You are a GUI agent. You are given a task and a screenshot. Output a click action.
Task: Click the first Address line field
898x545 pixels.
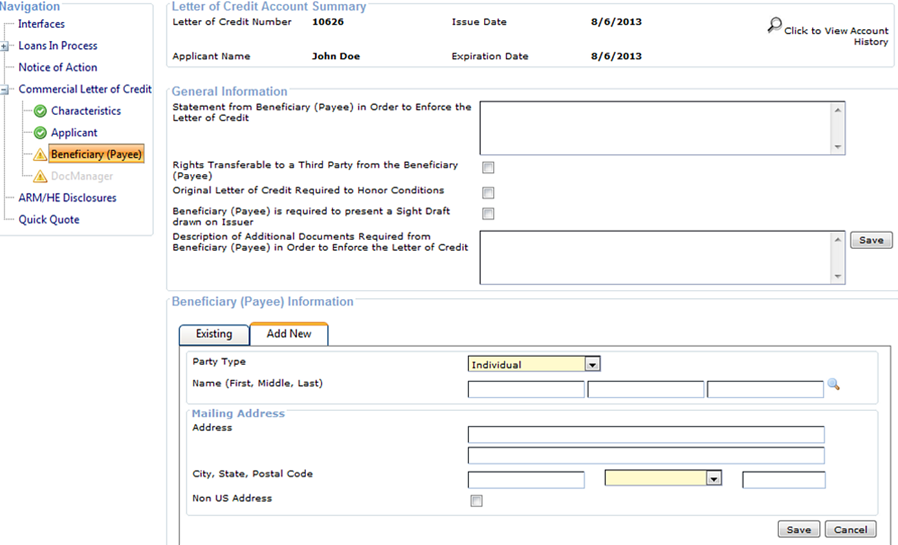coord(646,435)
